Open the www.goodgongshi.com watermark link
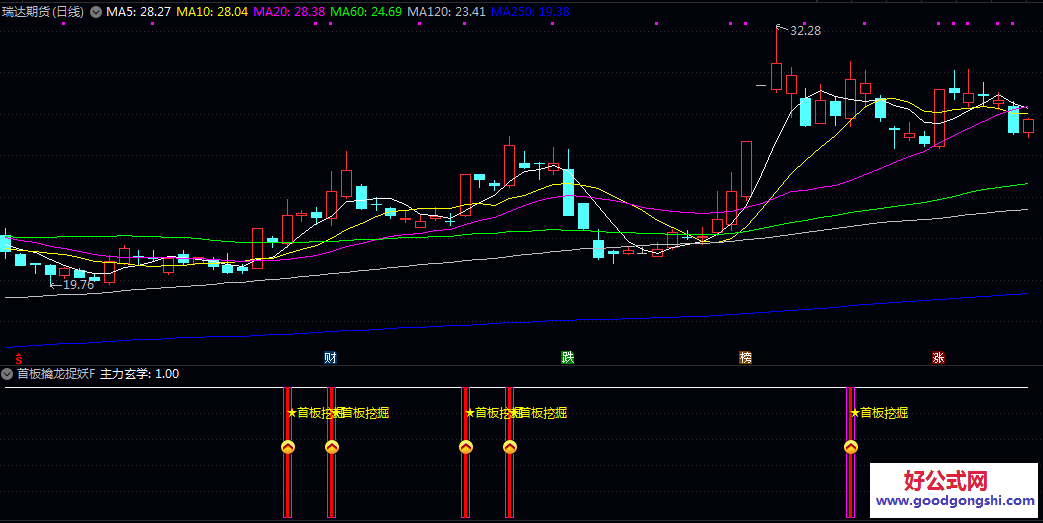 (955, 502)
